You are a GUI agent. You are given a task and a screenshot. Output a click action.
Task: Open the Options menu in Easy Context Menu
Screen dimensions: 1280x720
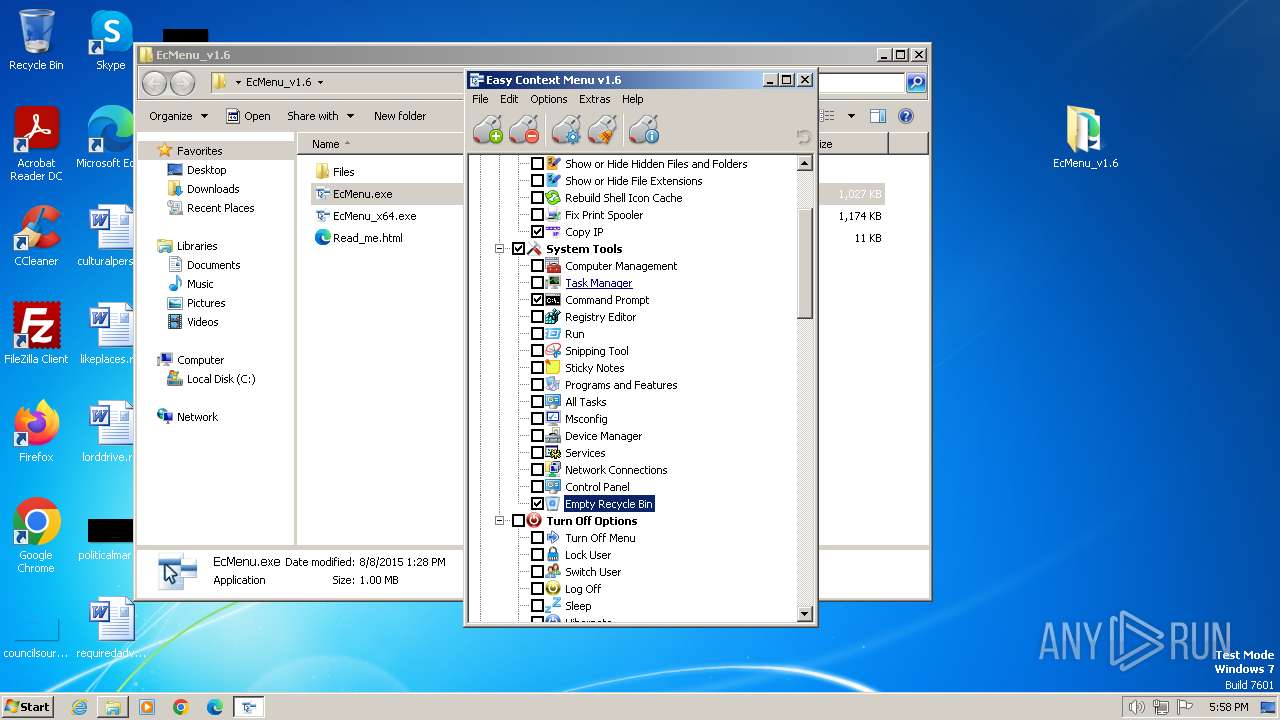click(549, 99)
